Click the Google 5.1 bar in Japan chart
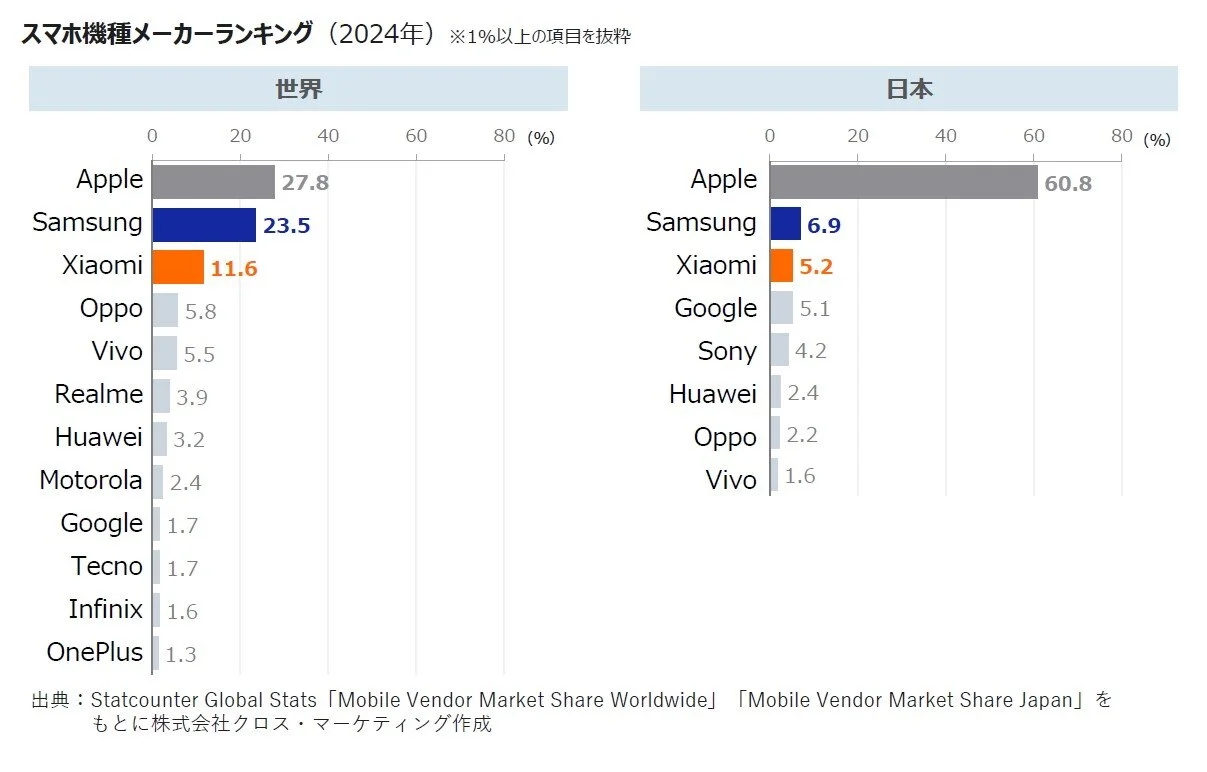The image size is (1207, 772). pyautogui.click(x=781, y=307)
